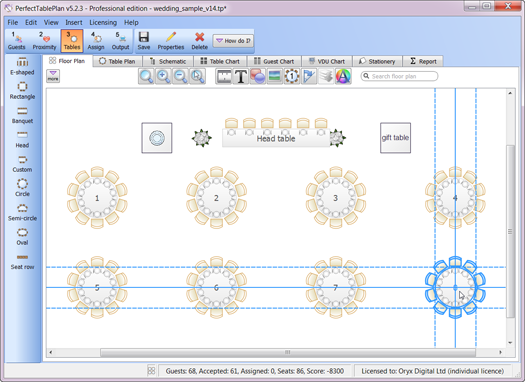Click the zoom to selection icon
The image size is (525, 382).
point(198,76)
